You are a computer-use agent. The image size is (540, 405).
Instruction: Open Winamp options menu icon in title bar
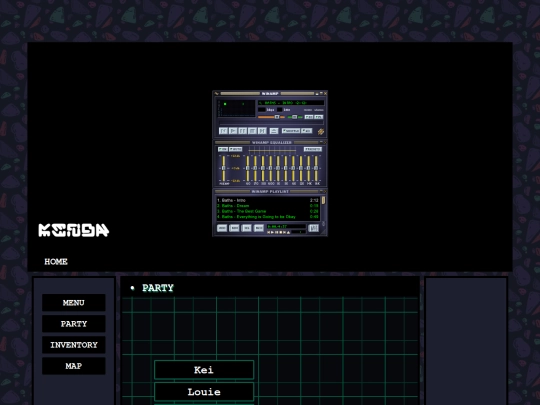[217, 93]
